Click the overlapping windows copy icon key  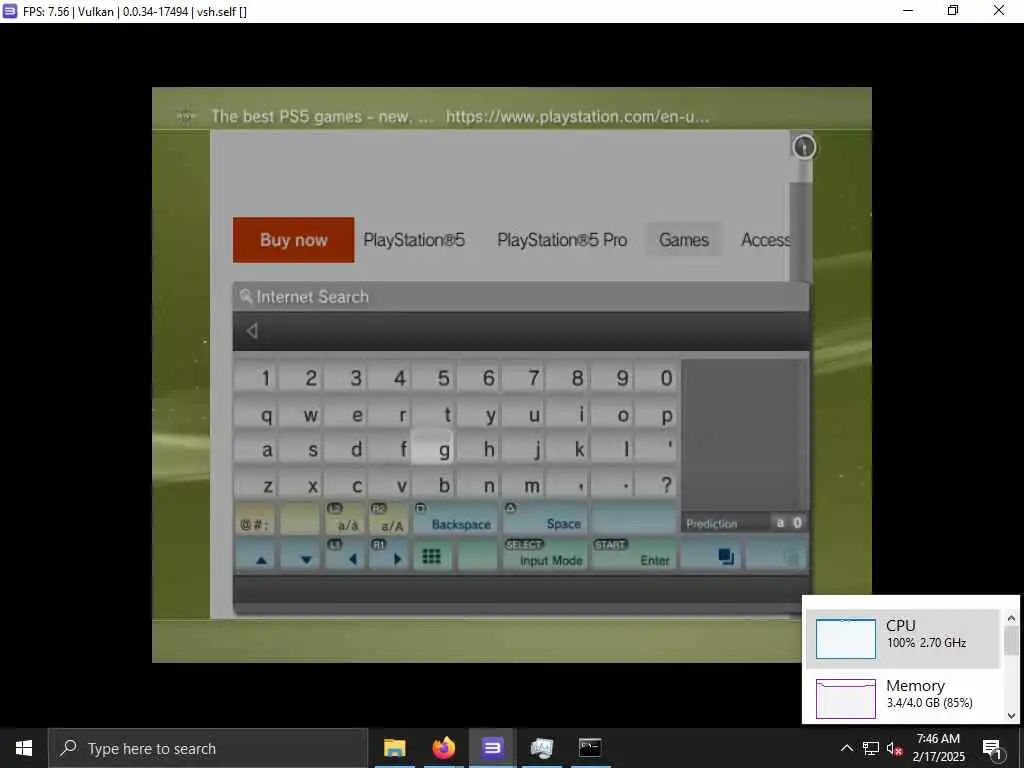711,556
